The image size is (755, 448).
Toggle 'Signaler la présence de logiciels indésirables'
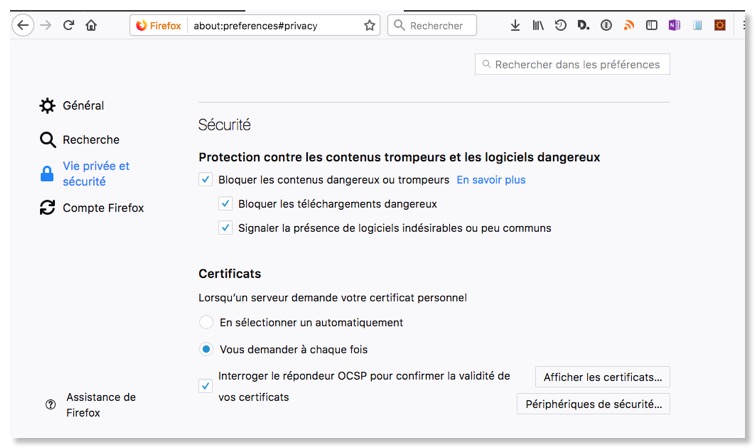tap(225, 228)
